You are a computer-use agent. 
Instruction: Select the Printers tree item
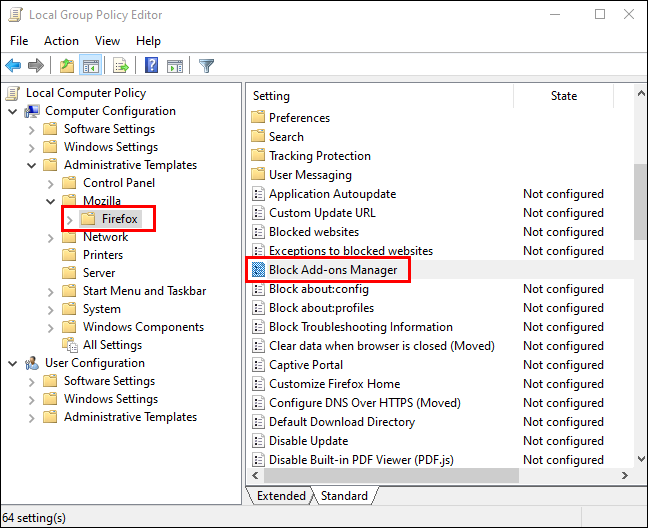(x=102, y=255)
